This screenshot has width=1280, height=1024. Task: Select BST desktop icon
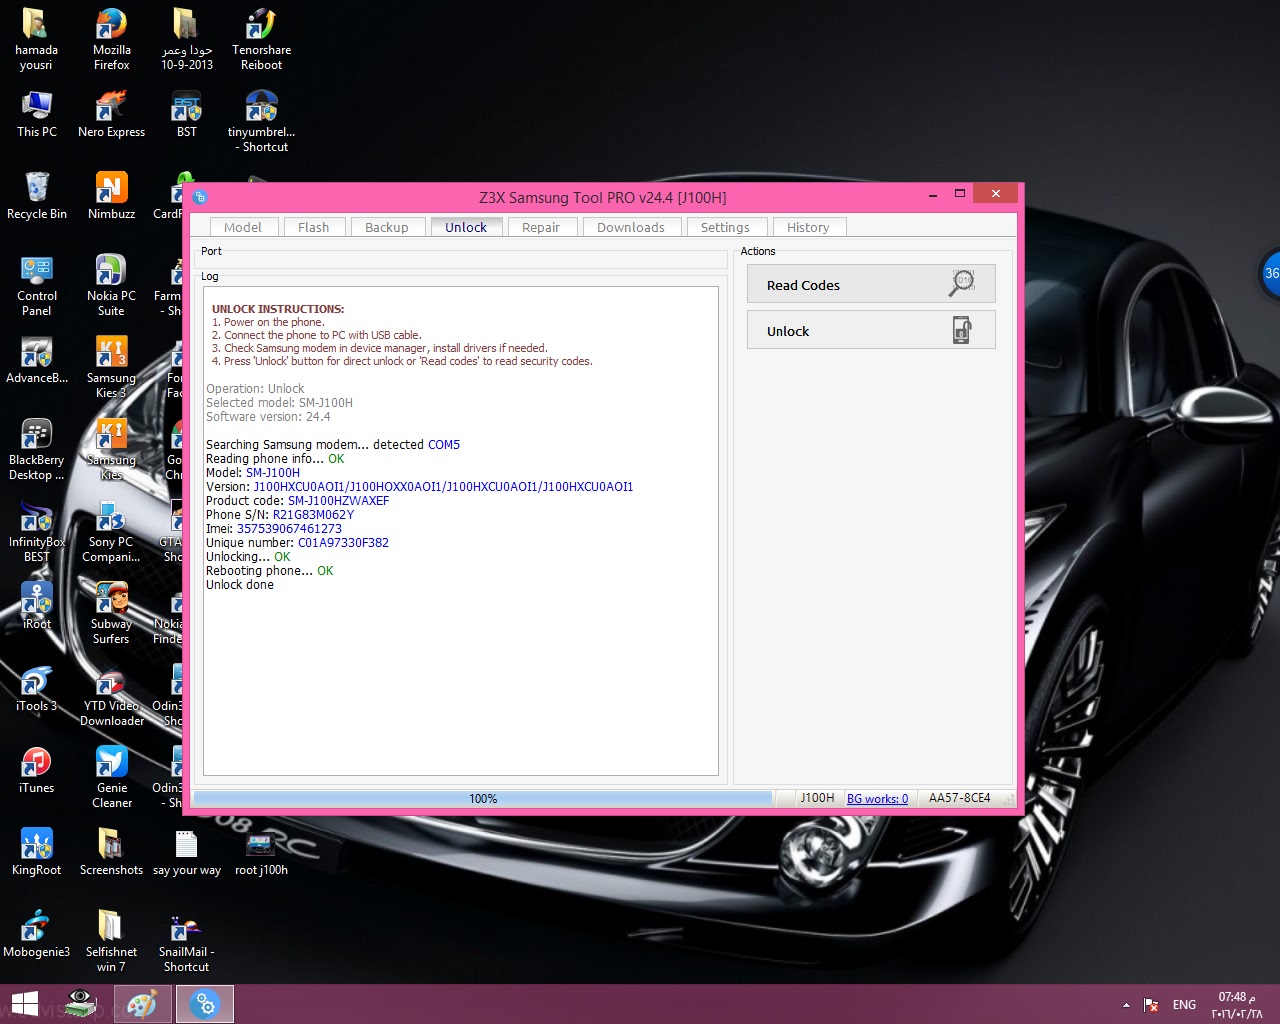coord(187,114)
